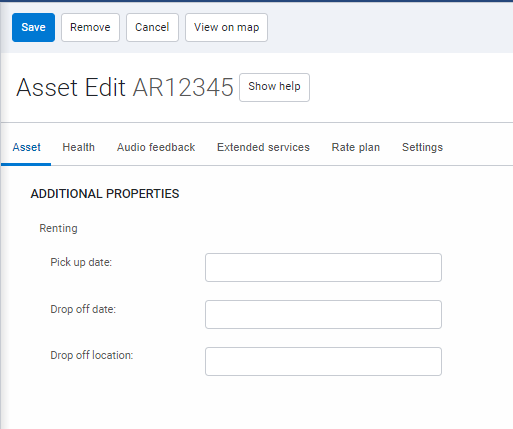Select the Drop off location field

323,361
